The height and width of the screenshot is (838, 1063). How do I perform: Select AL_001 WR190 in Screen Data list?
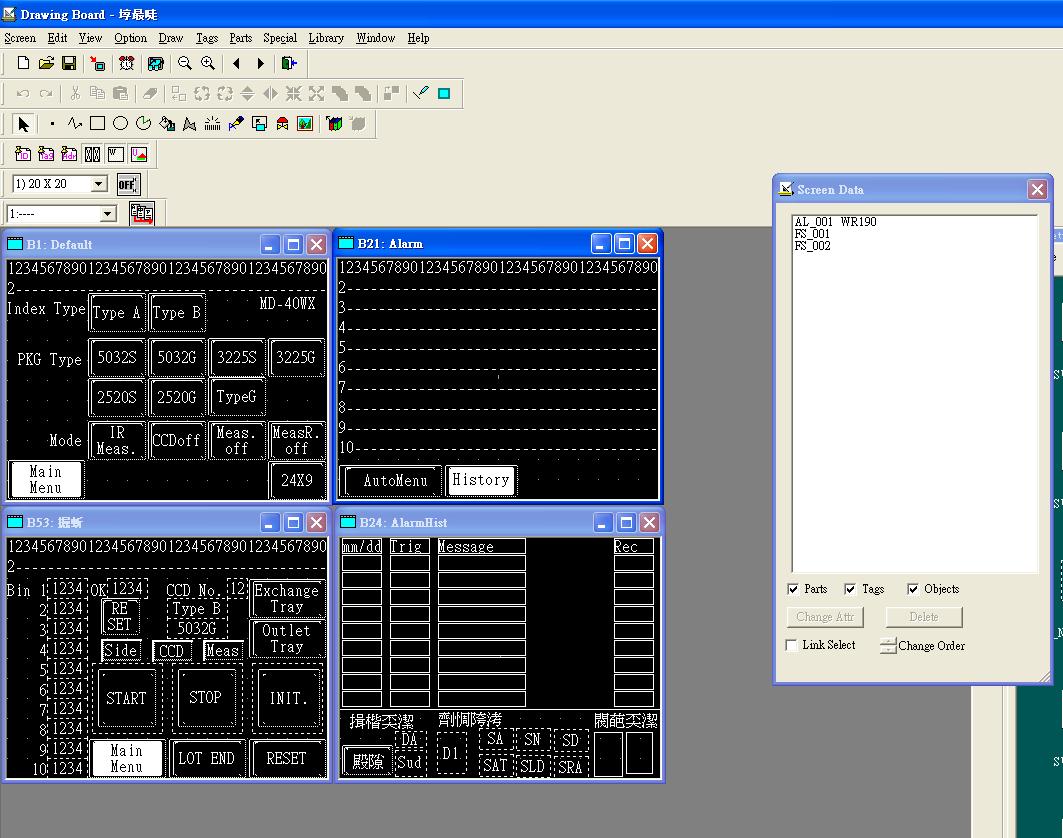pyautogui.click(x=835, y=222)
